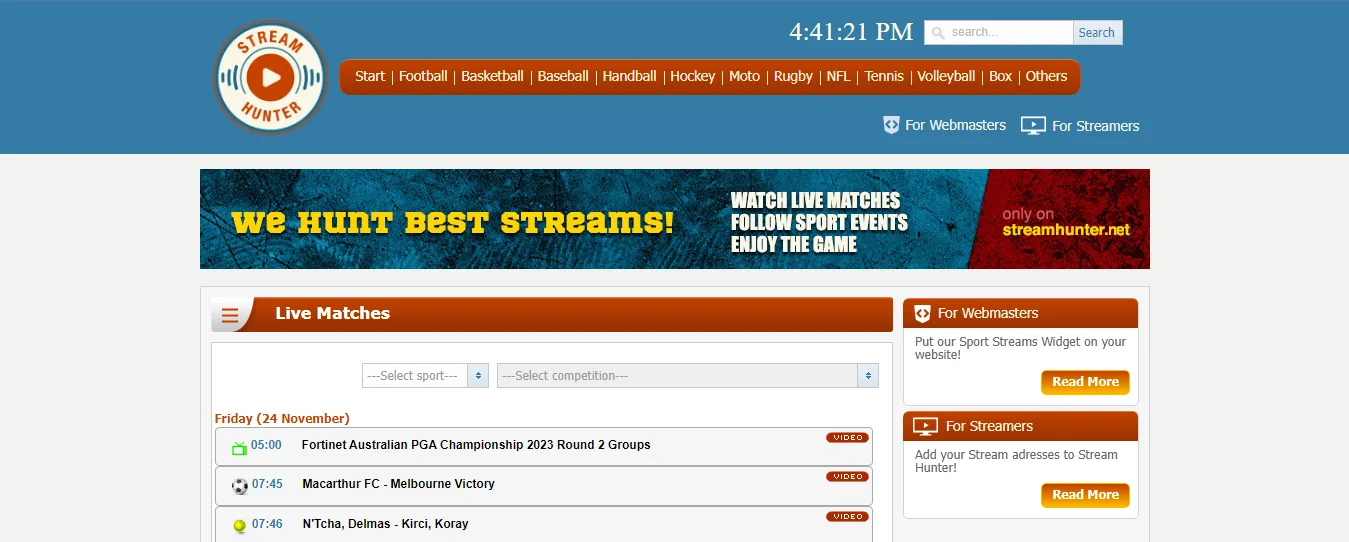Screen dimensions: 1349x542
Task: Open the Macarthur FC - Melbourne Victory match
Action: click(398, 484)
